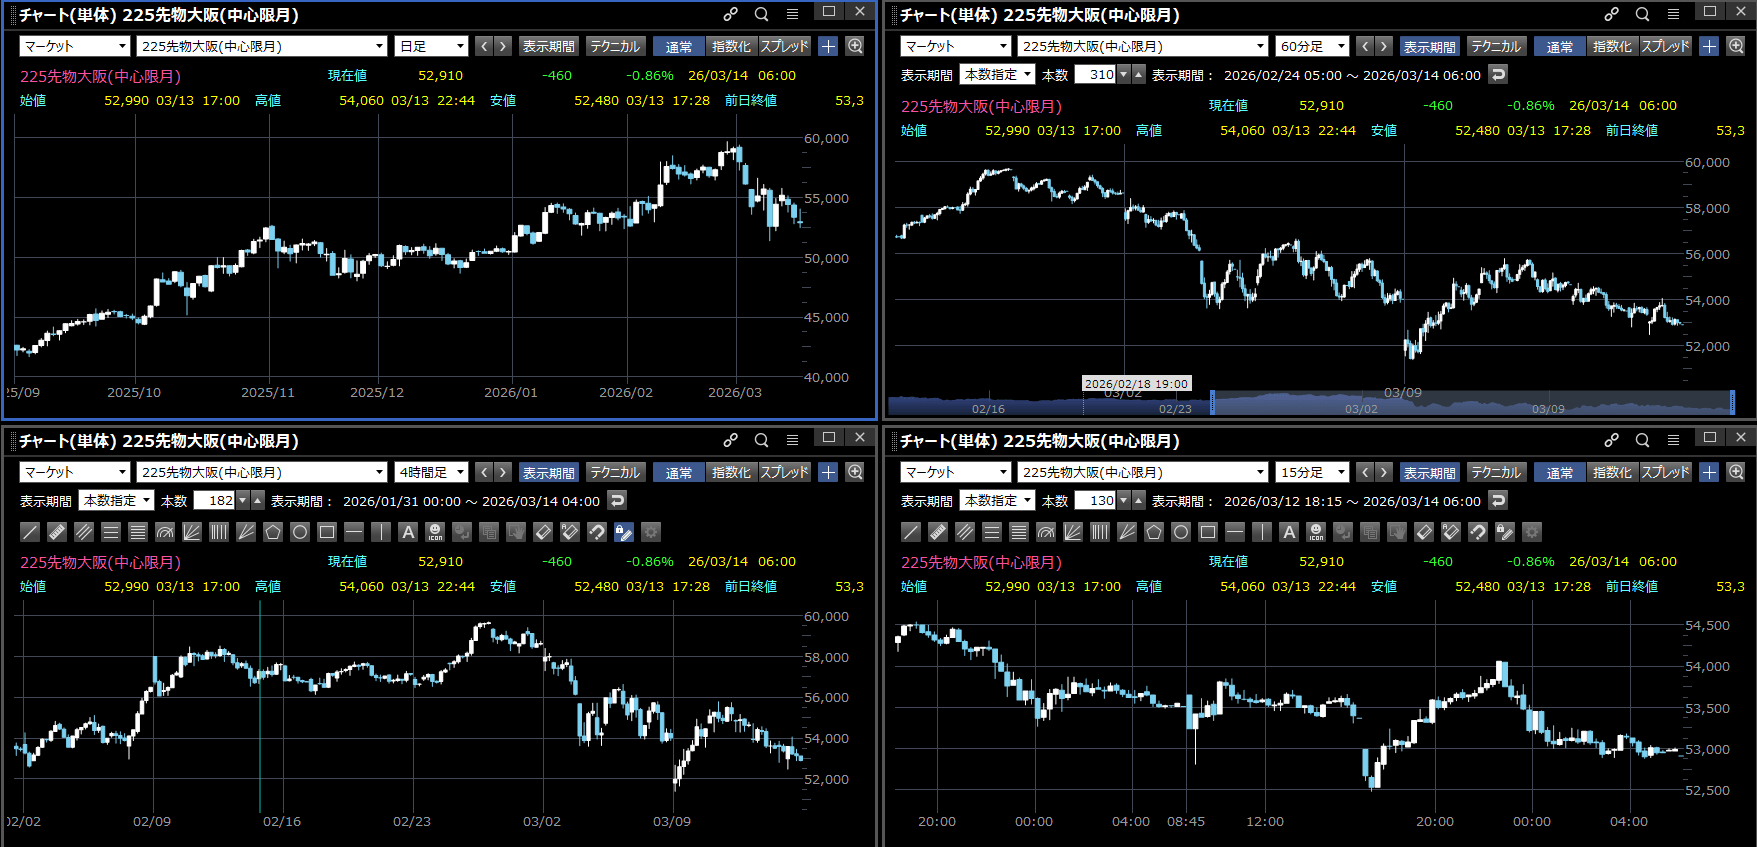
Task: Select the trend line drawing tool in 4時間足 chart
Action: coord(30,532)
